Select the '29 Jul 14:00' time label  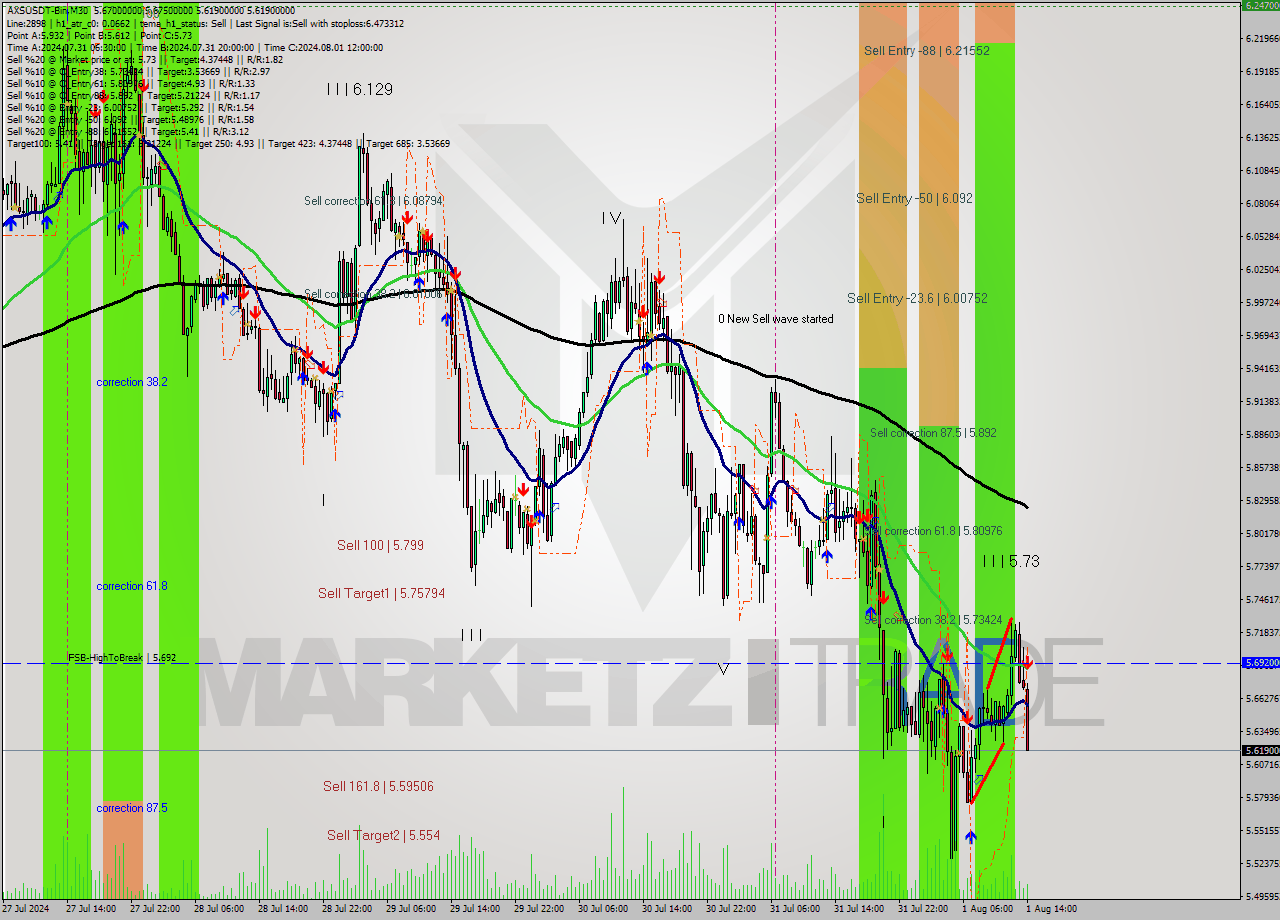point(474,909)
